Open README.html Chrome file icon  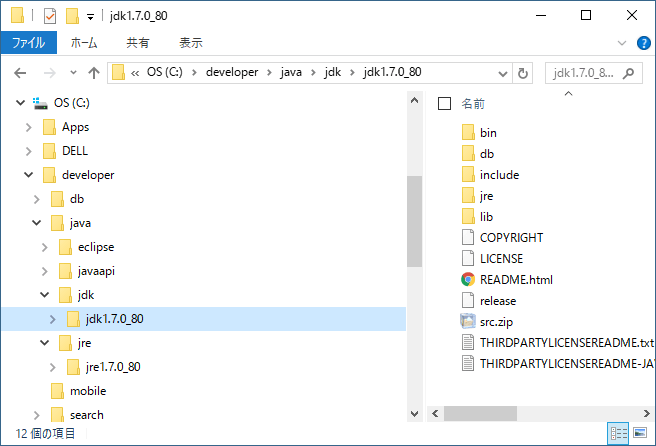click(x=468, y=280)
